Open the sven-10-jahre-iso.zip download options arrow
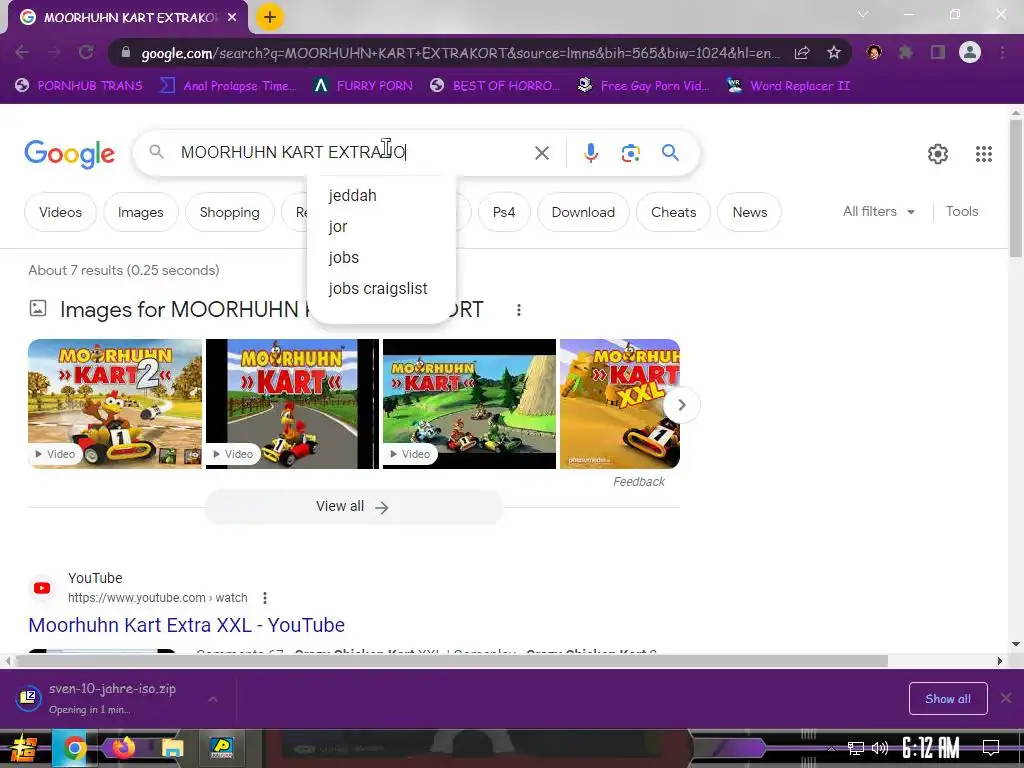The height and width of the screenshot is (768, 1024). tap(213, 699)
